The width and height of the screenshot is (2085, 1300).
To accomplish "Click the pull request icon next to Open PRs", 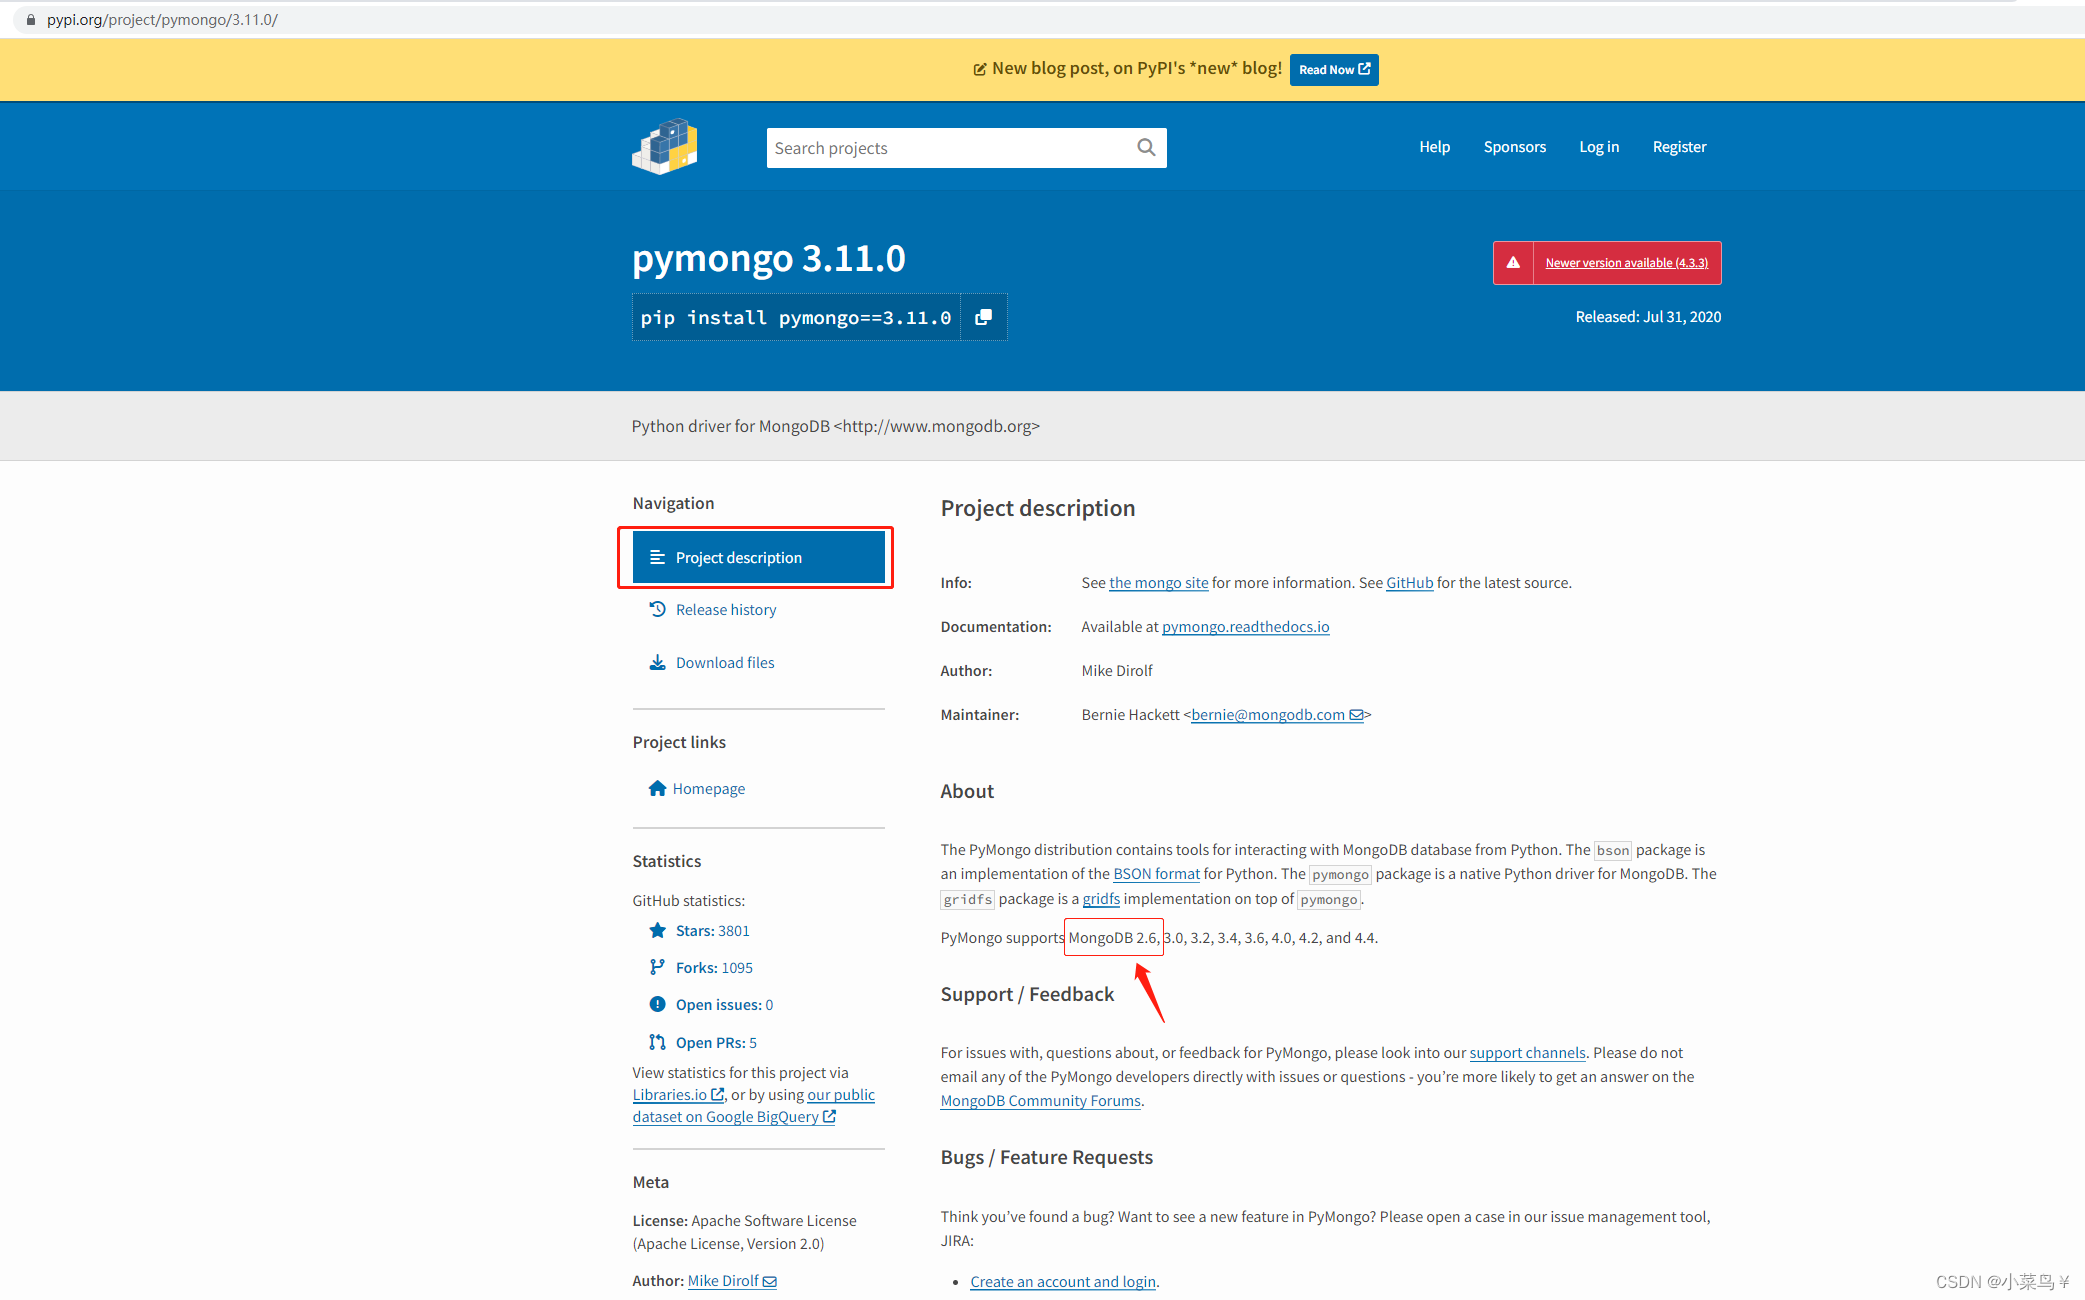I will click(657, 1042).
